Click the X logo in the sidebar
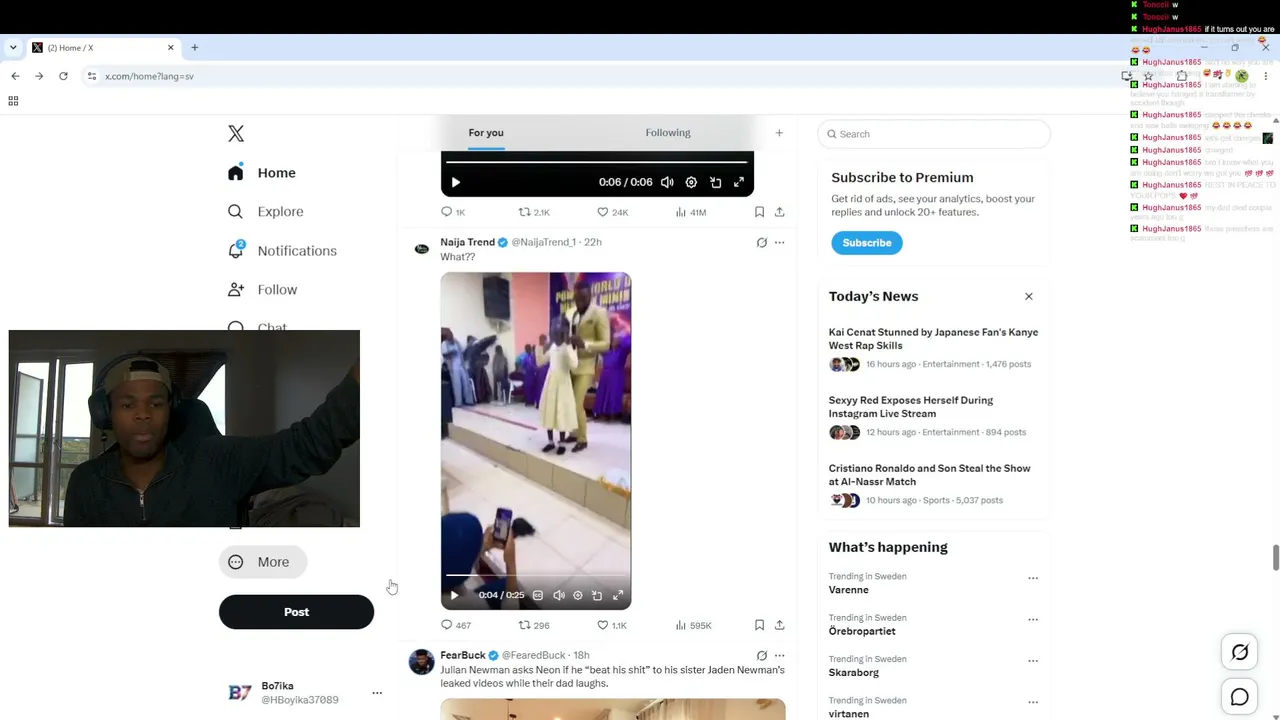 tap(236, 134)
